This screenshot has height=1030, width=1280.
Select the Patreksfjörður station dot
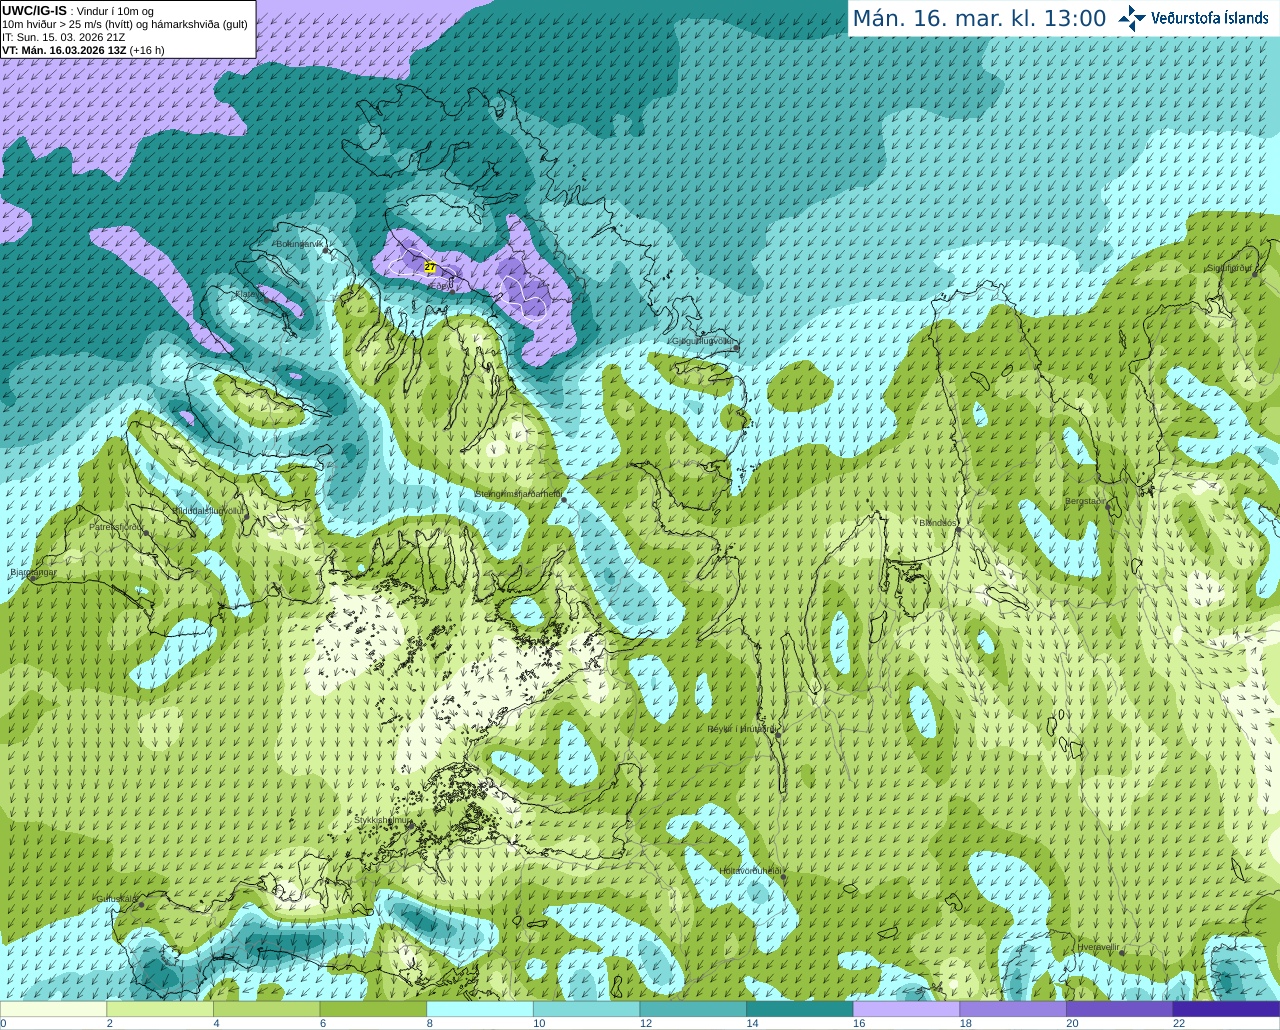[x=146, y=533]
